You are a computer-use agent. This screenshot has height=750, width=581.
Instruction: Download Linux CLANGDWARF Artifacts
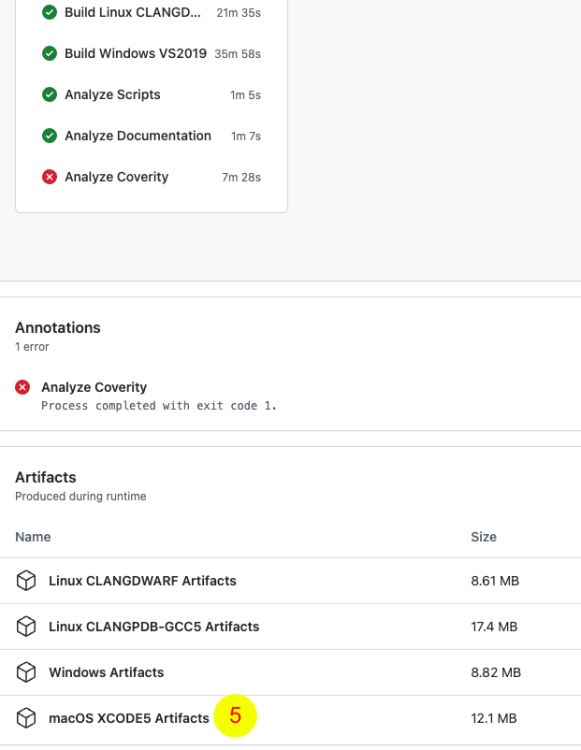click(x=143, y=581)
